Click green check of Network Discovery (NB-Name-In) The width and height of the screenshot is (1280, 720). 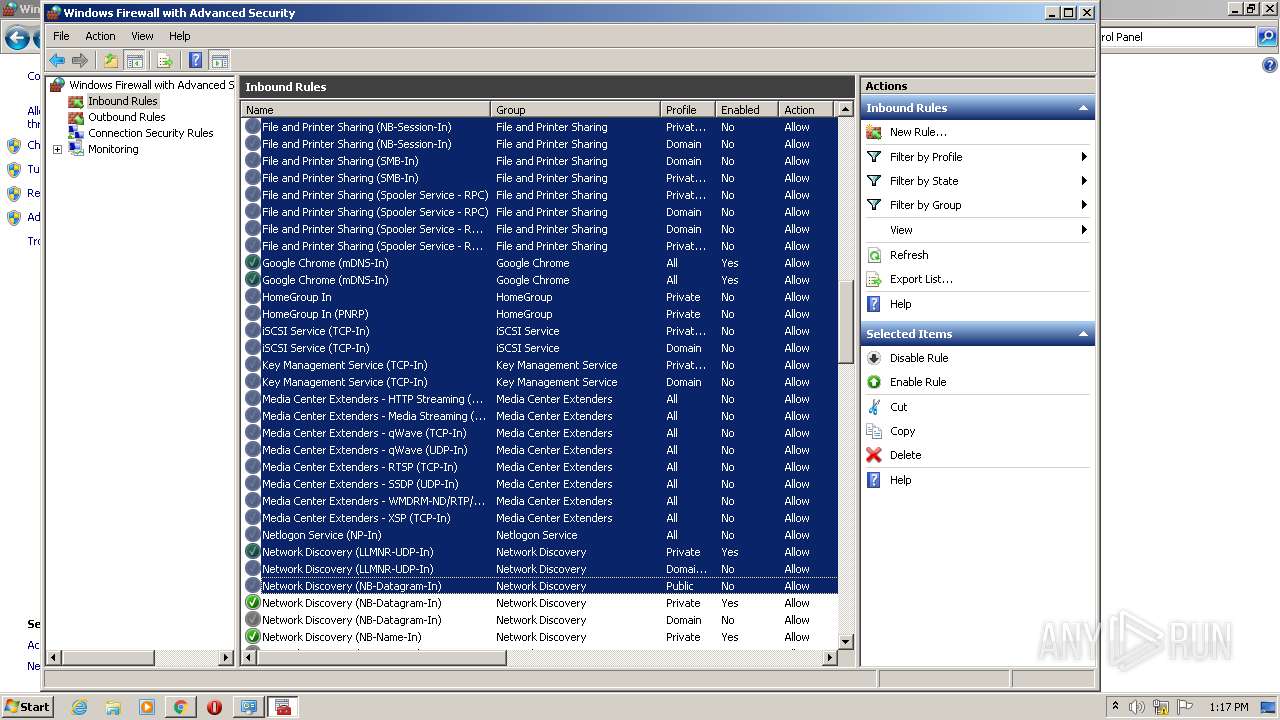pyautogui.click(x=253, y=637)
